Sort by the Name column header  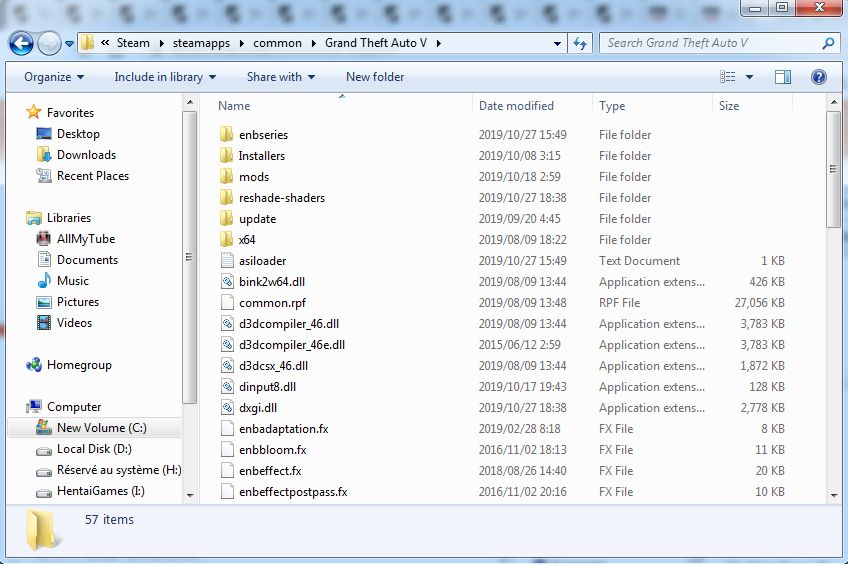click(x=234, y=106)
